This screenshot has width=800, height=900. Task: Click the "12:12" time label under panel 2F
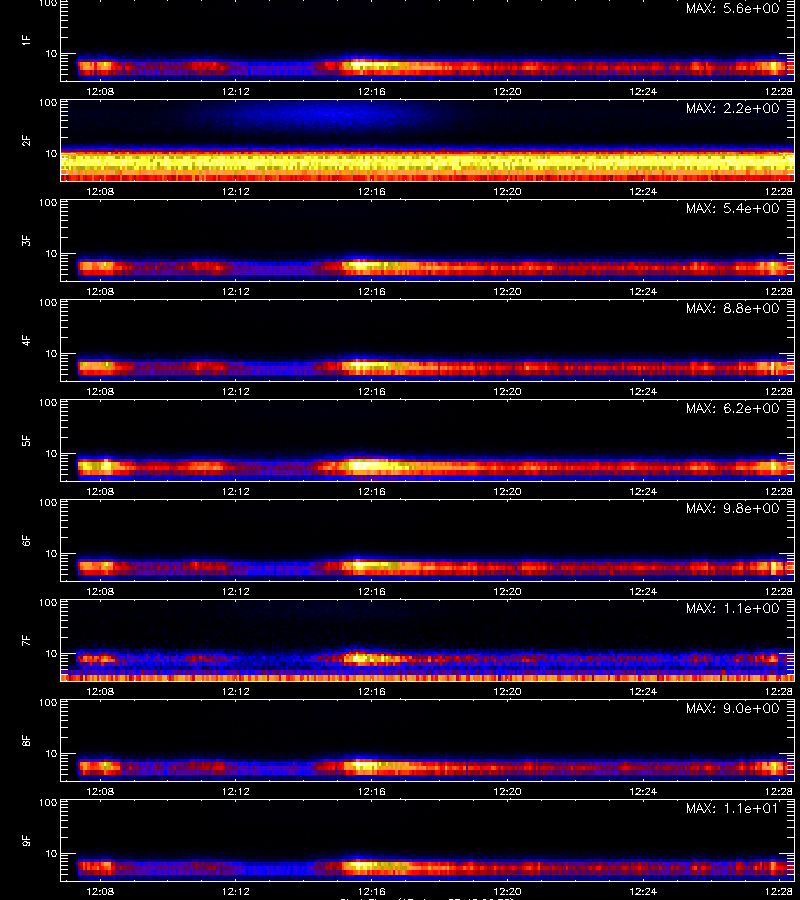coord(236,192)
